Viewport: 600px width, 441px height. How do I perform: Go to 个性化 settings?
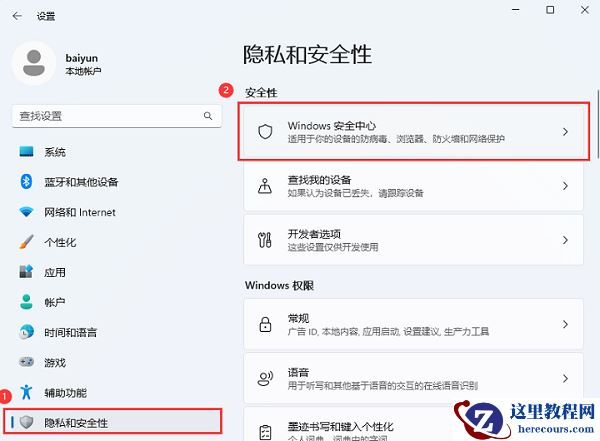click(x=116, y=242)
